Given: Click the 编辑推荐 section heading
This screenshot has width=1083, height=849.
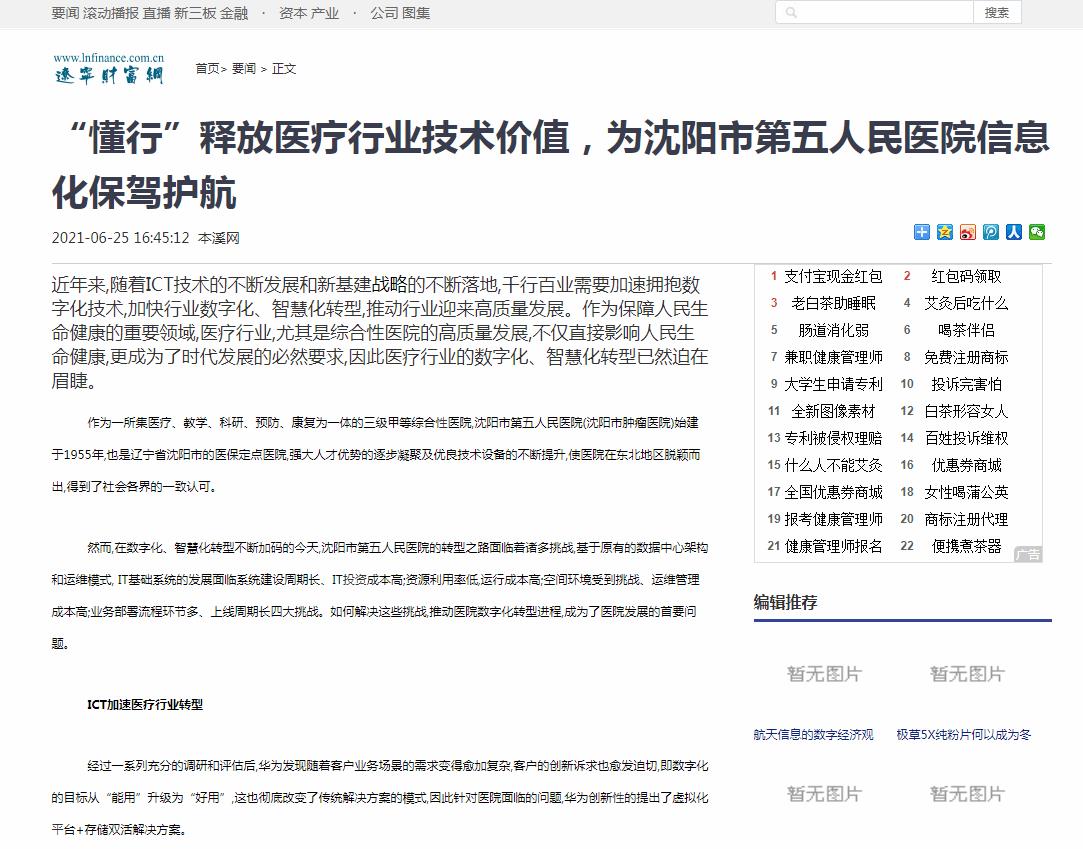Looking at the screenshot, I should point(785,602).
